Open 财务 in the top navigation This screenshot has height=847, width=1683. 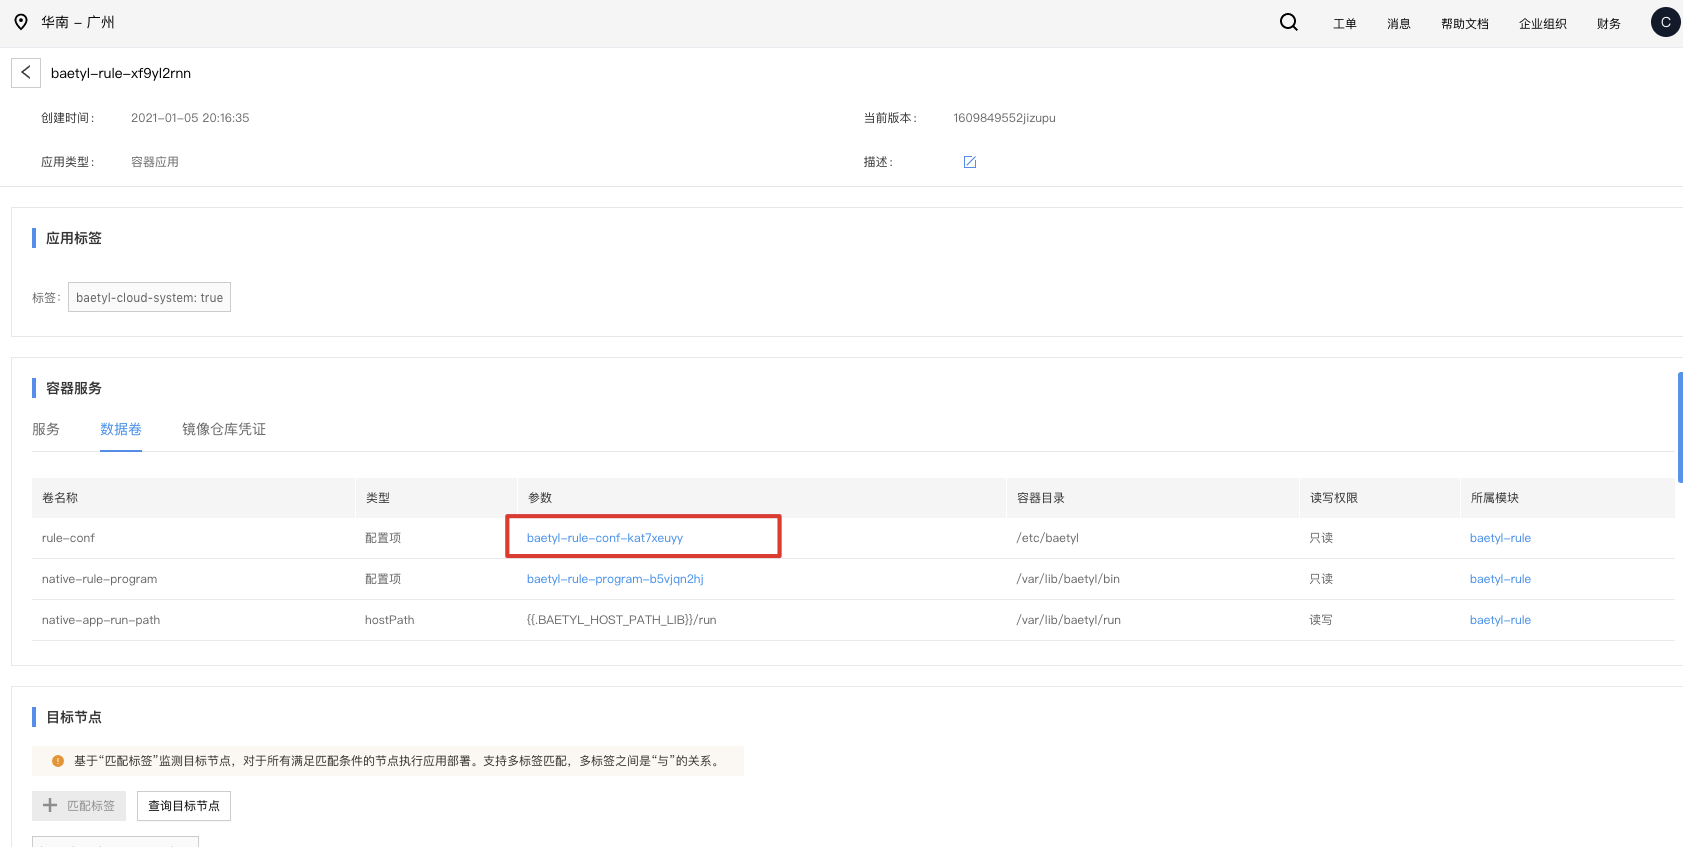click(1608, 24)
